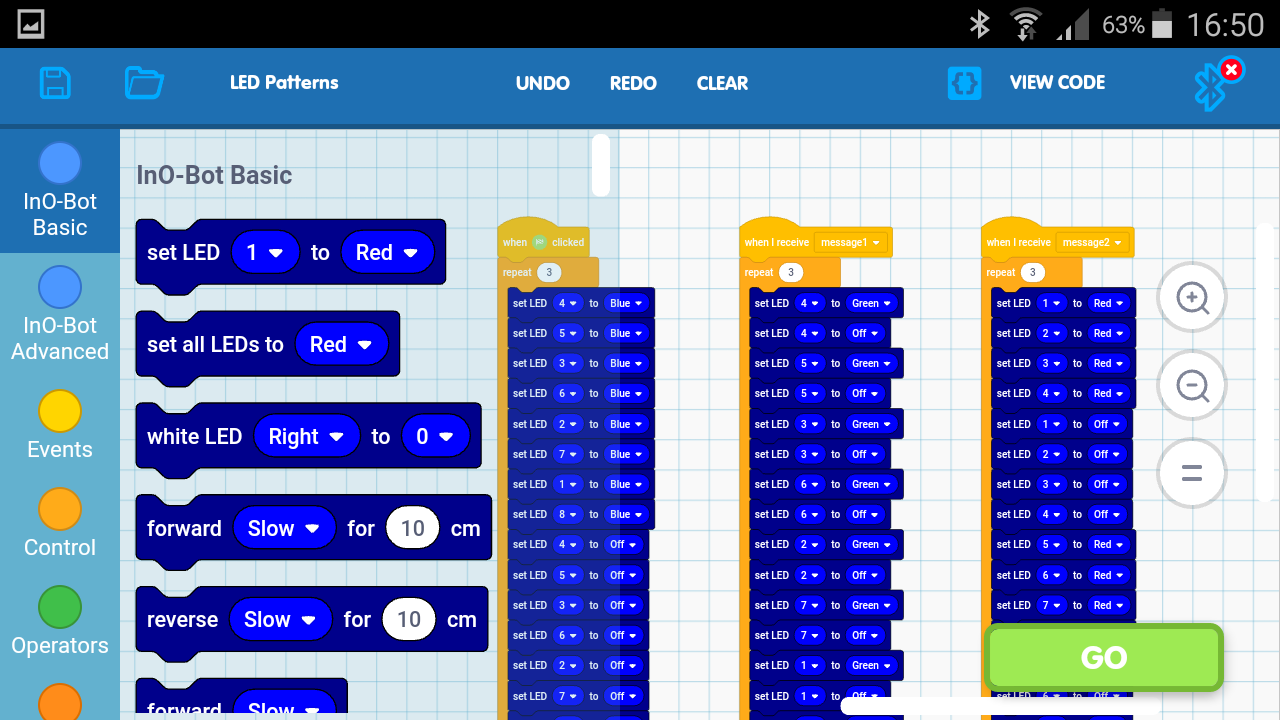Tap the mobile signal strength icon
Viewport: 1280px width, 720px height.
[x=1073, y=24]
